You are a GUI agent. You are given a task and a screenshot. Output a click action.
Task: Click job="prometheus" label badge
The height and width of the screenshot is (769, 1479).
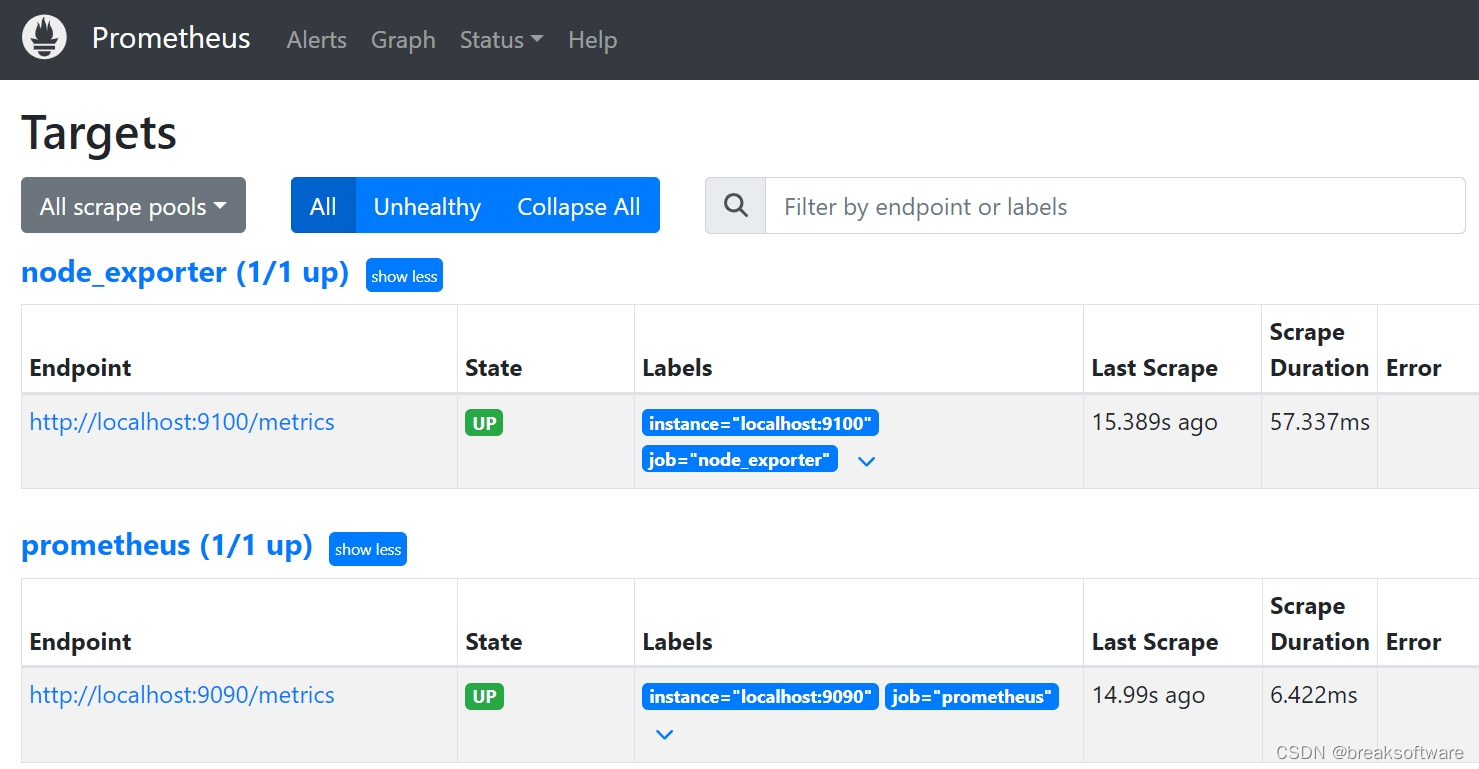coord(972,696)
